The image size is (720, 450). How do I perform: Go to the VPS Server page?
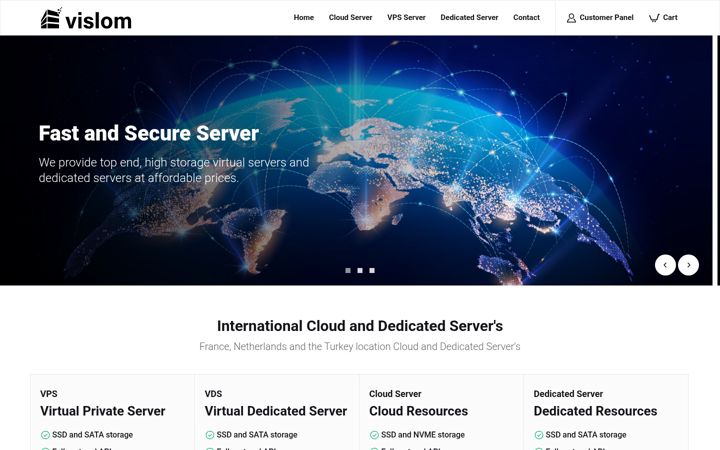(x=406, y=17)
